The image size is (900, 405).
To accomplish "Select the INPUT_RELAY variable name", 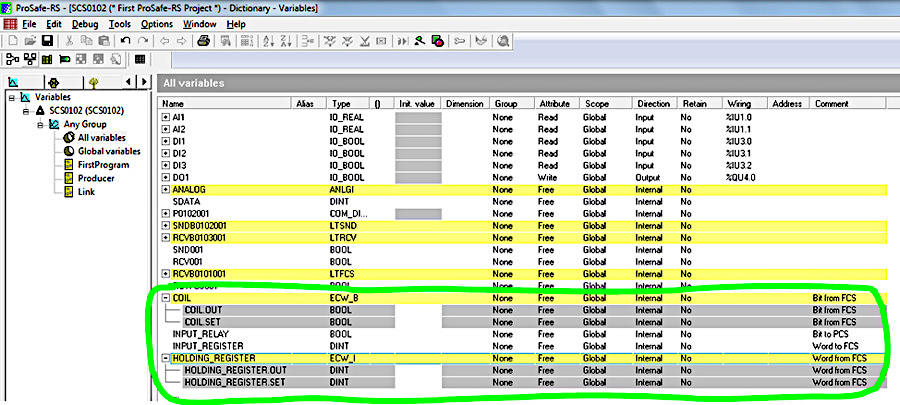I will tap(201, 334).
